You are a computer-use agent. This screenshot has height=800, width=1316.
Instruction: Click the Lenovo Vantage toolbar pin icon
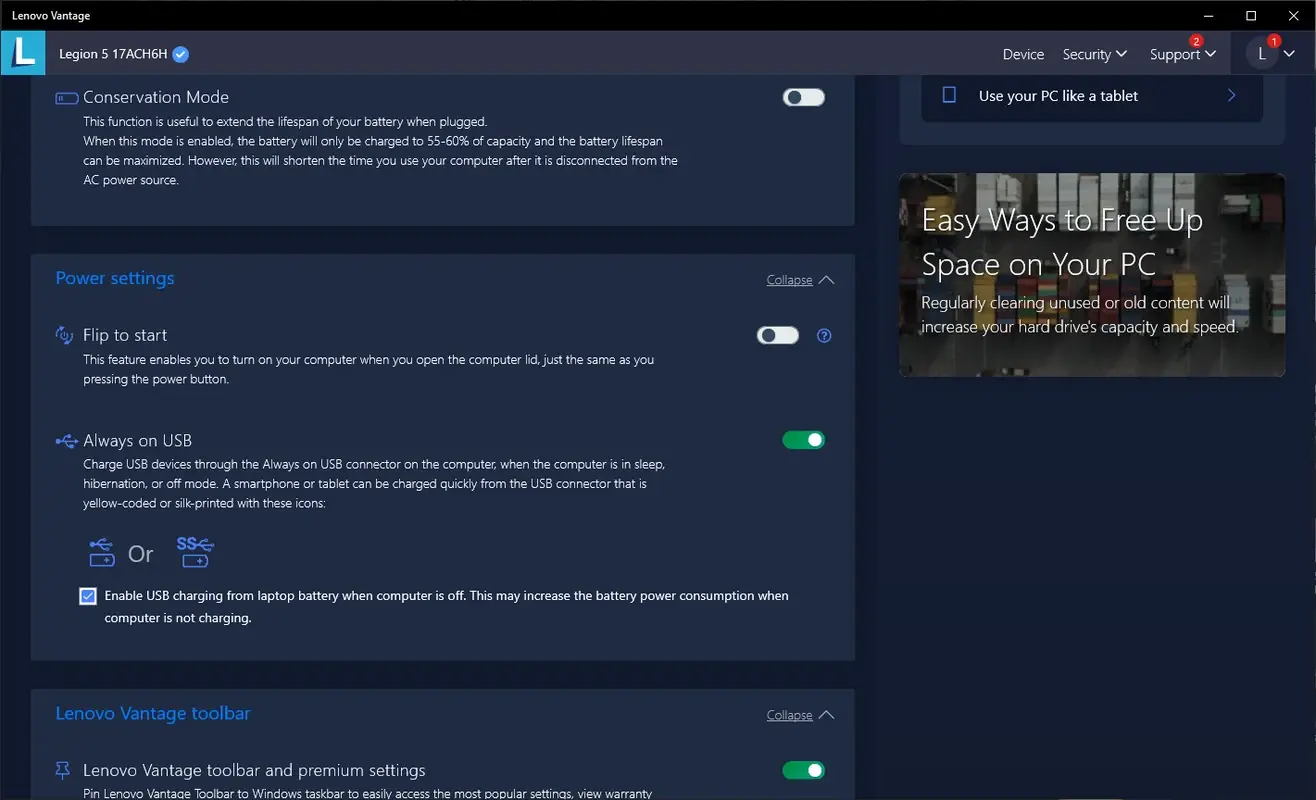[61, 770]
